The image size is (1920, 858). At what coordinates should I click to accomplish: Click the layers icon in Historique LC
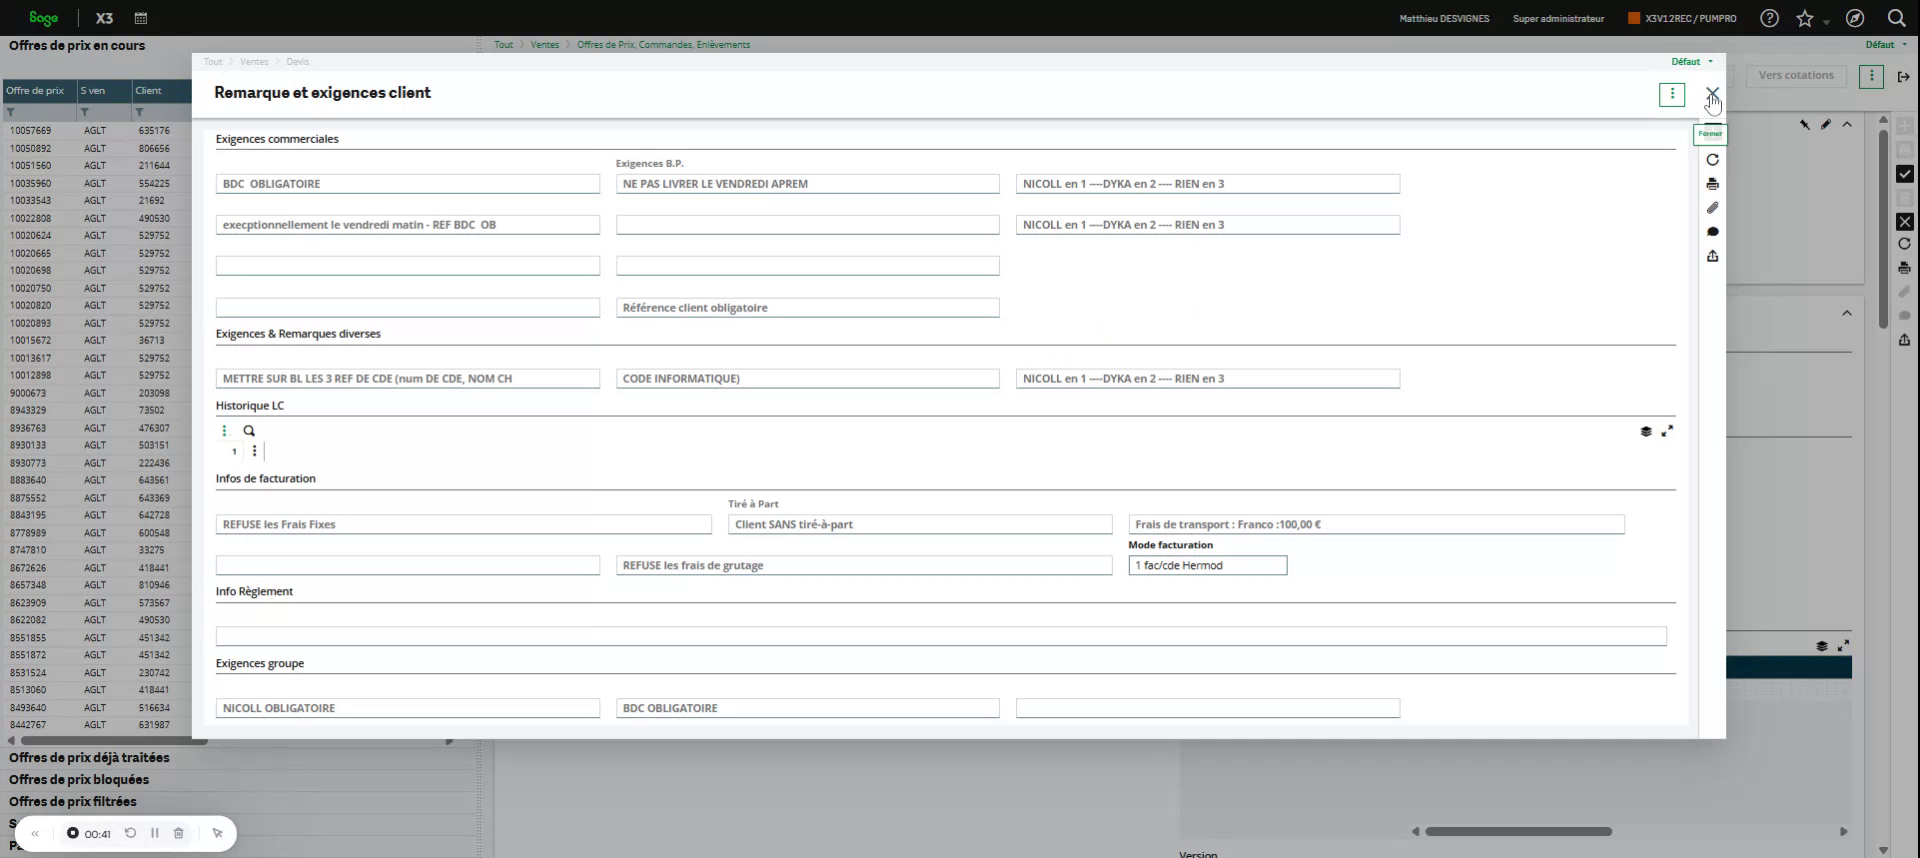(x=1646, y=431)
